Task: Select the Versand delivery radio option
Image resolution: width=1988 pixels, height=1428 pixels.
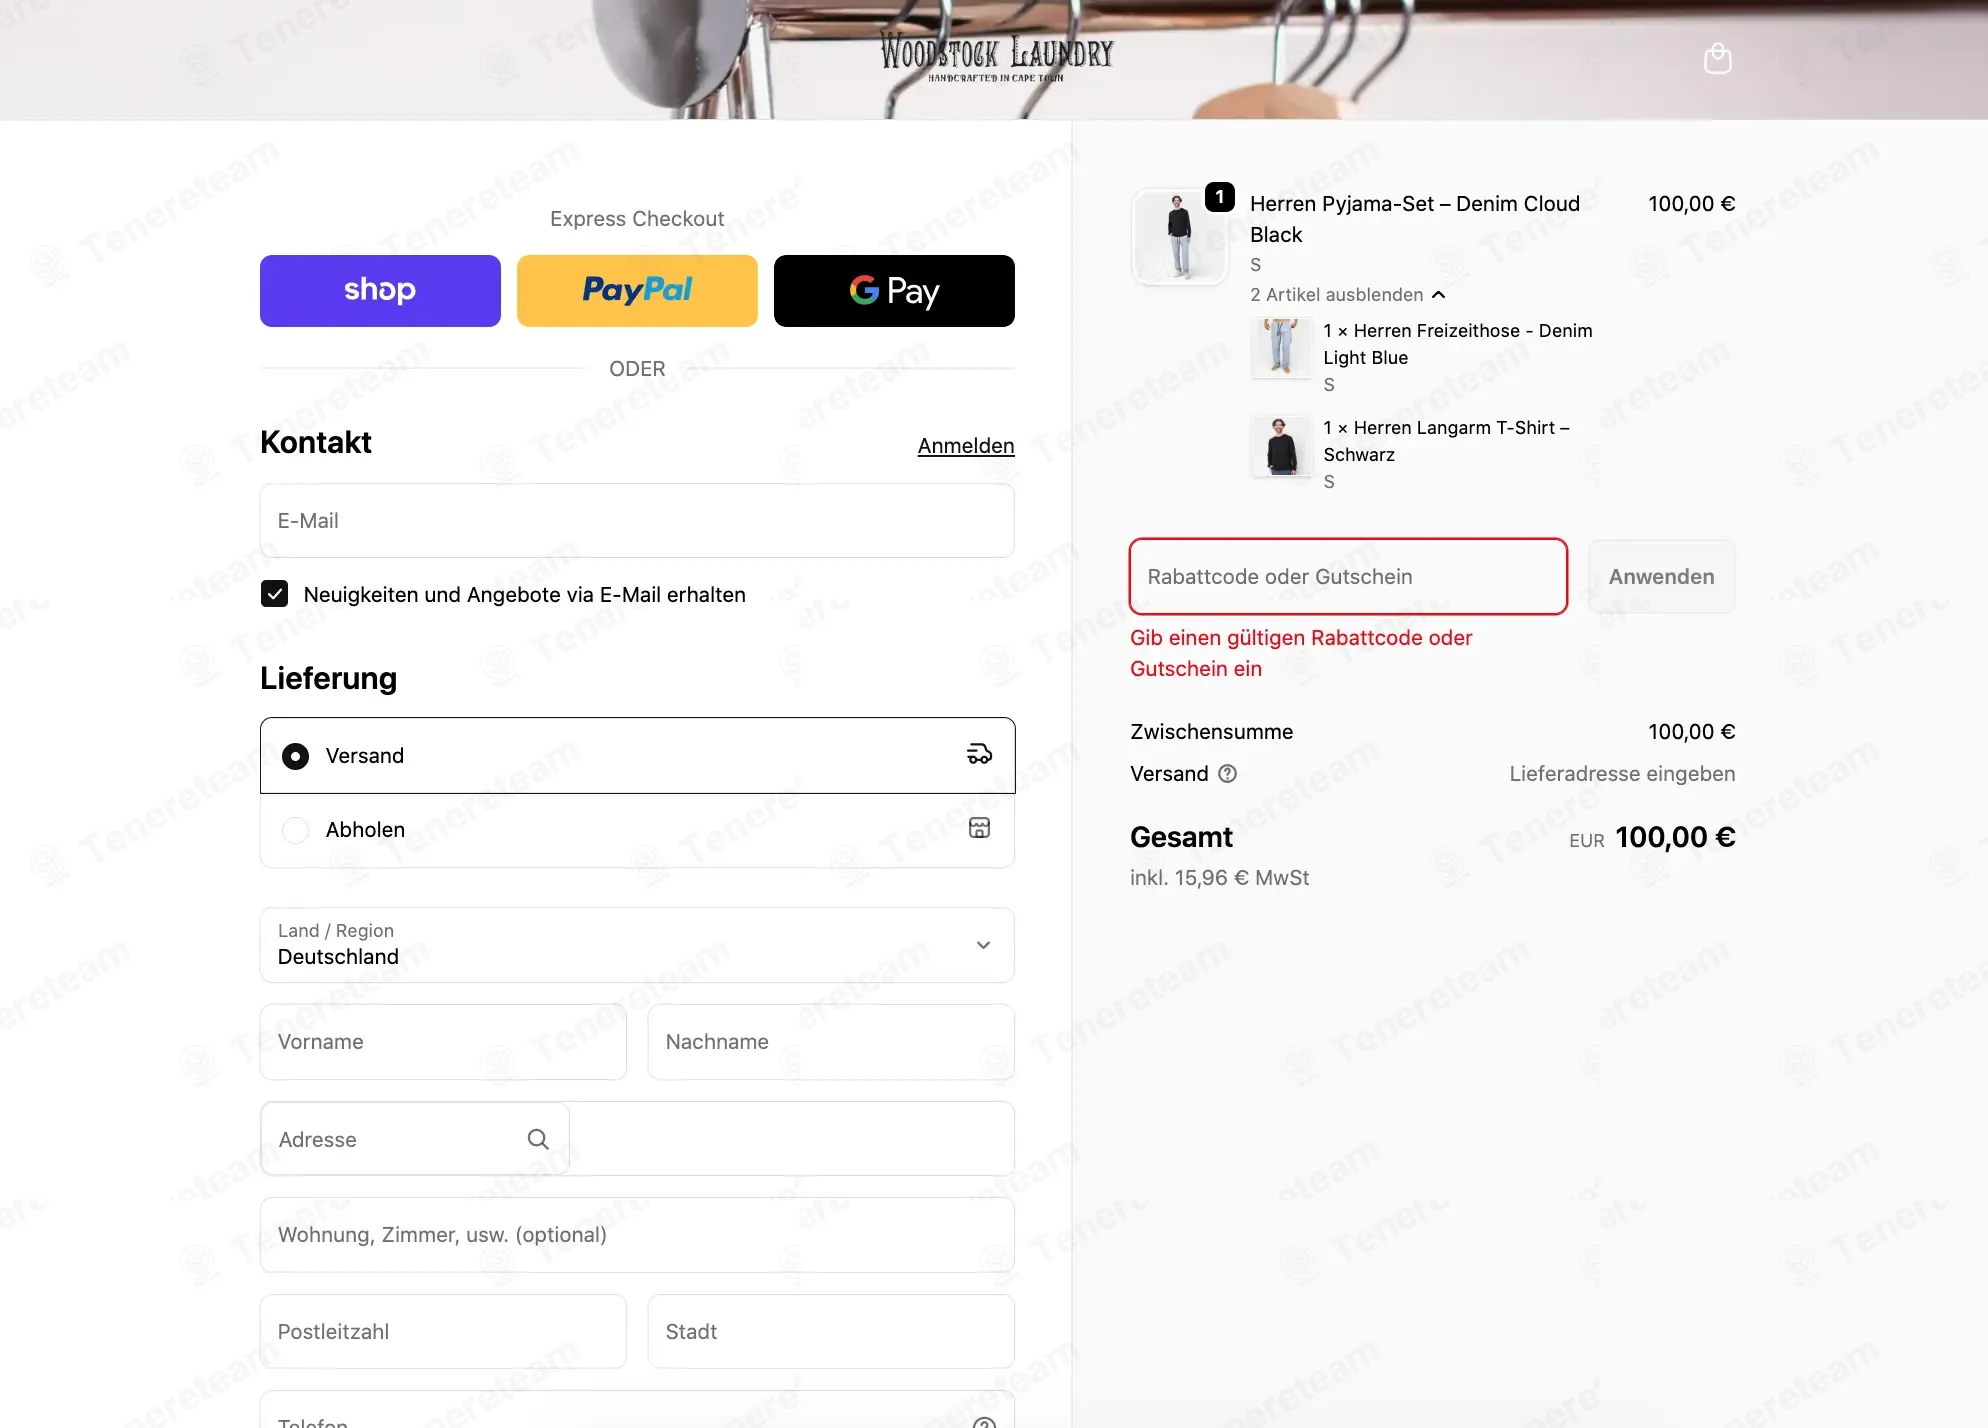Action: (x=295, y=756)
